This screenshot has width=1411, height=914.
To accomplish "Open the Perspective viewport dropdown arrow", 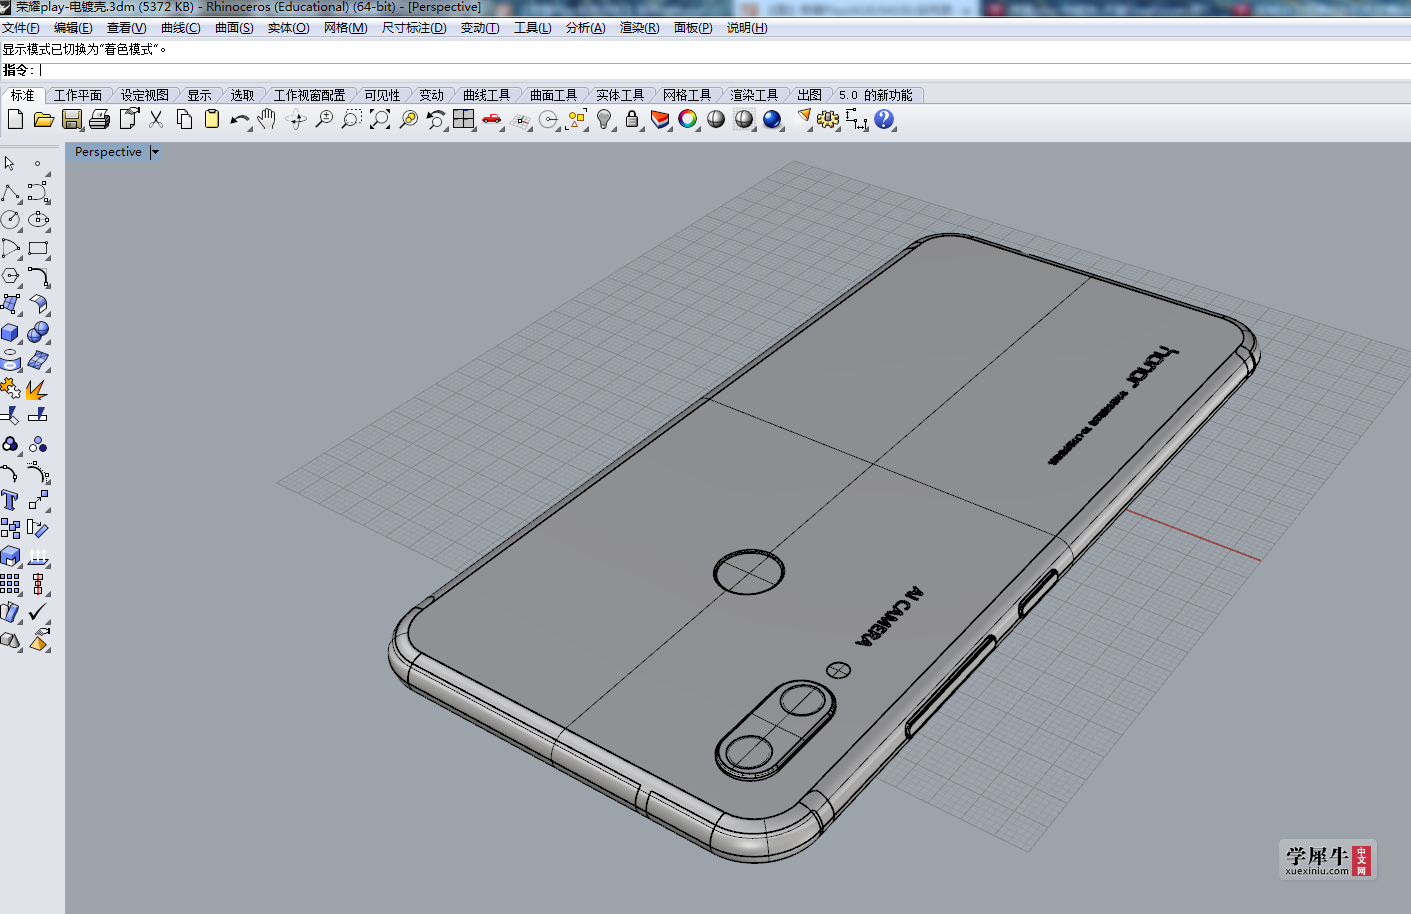I will 155,152.
